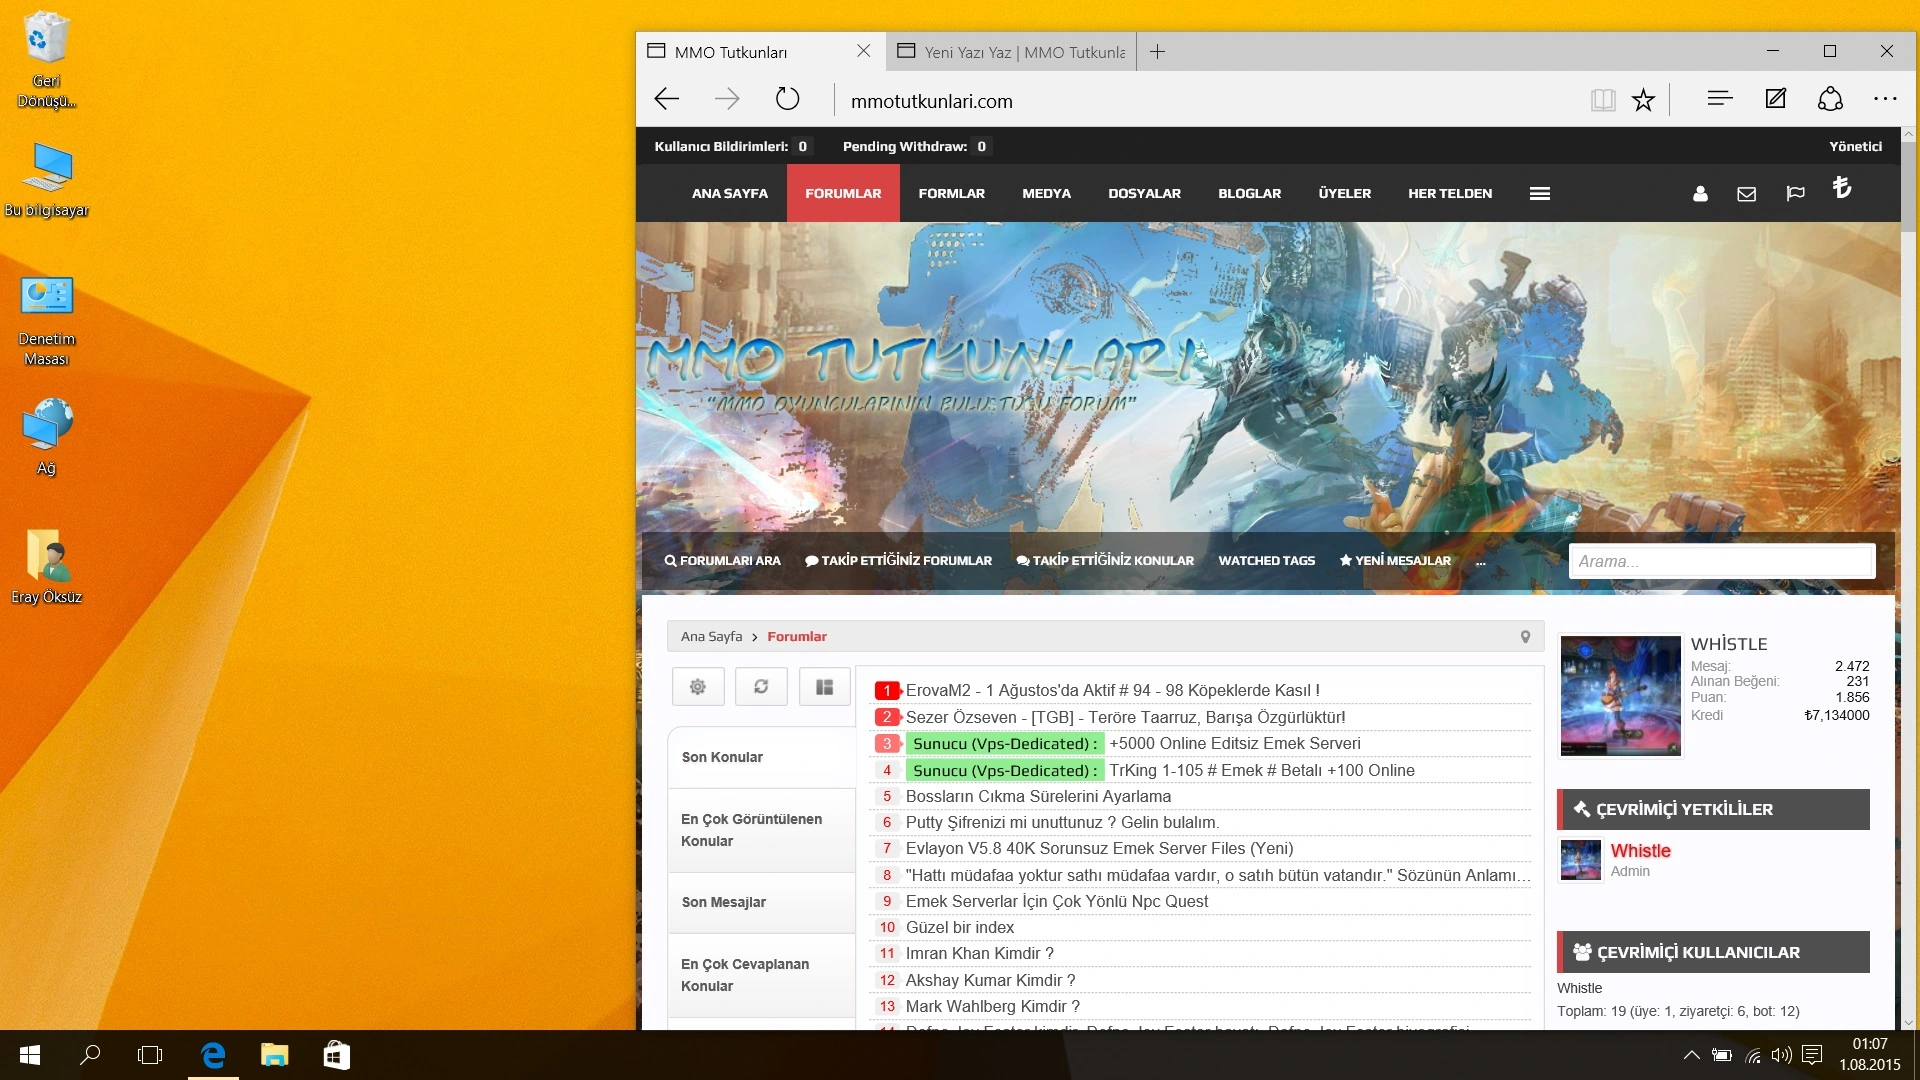Open HER TELDEN in the navbar
This screenshot has width=1920, height=1080.
(1450, 194)
